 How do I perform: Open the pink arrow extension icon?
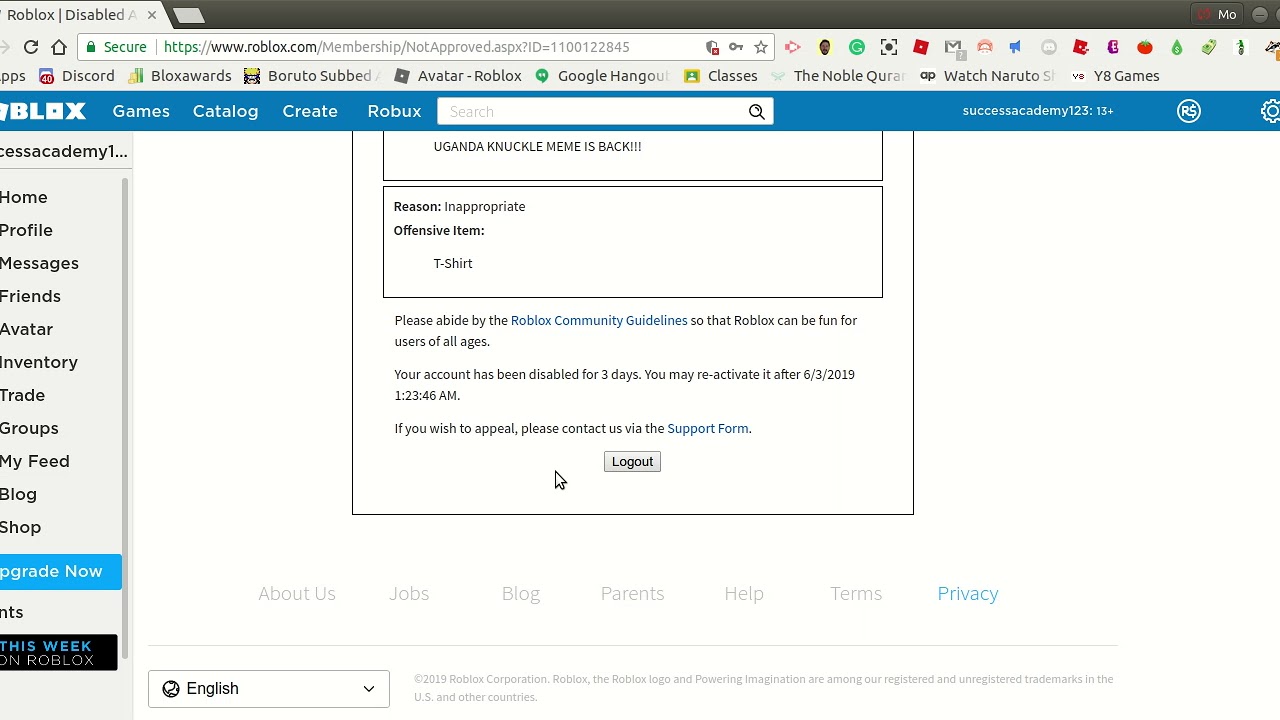(x=793, y=47)
